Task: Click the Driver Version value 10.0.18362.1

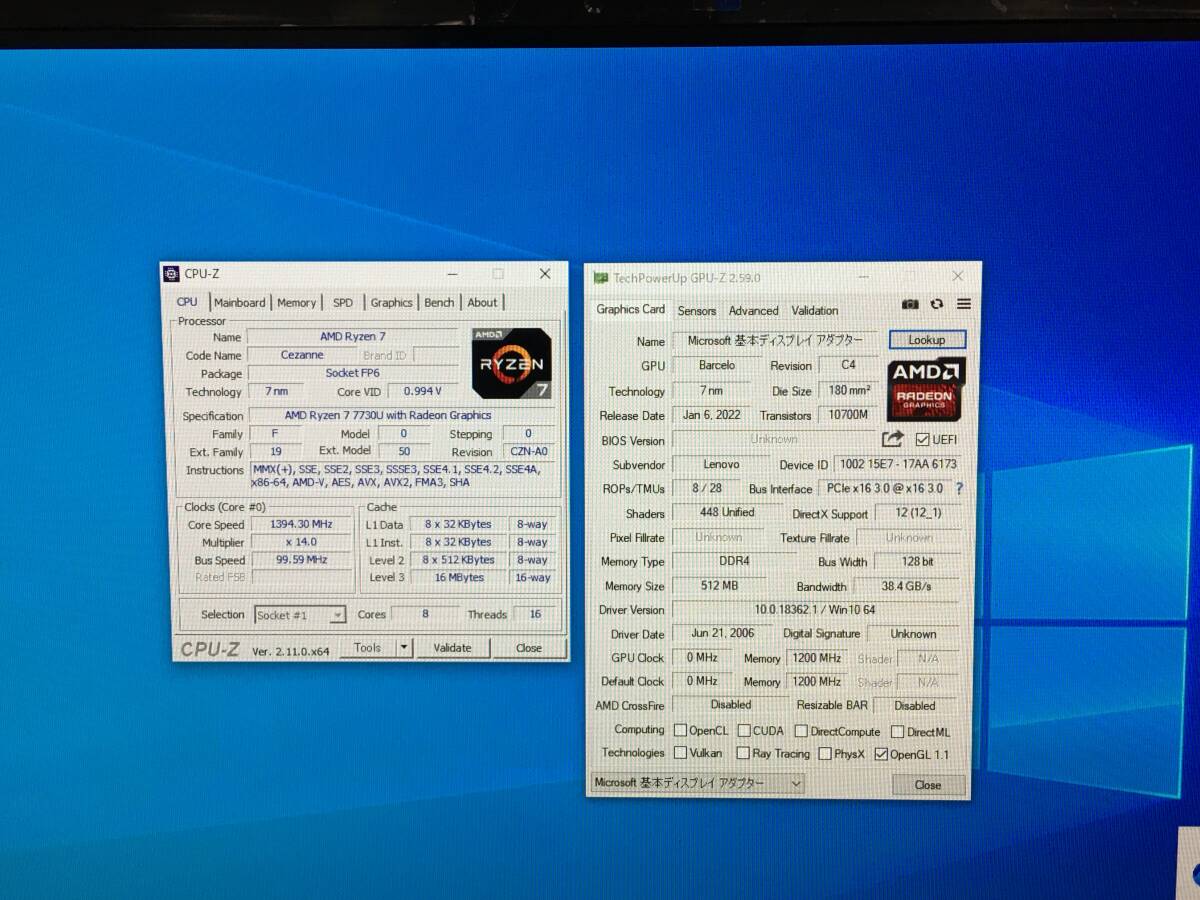Action: pyautogui.click(x=815, y=610)
